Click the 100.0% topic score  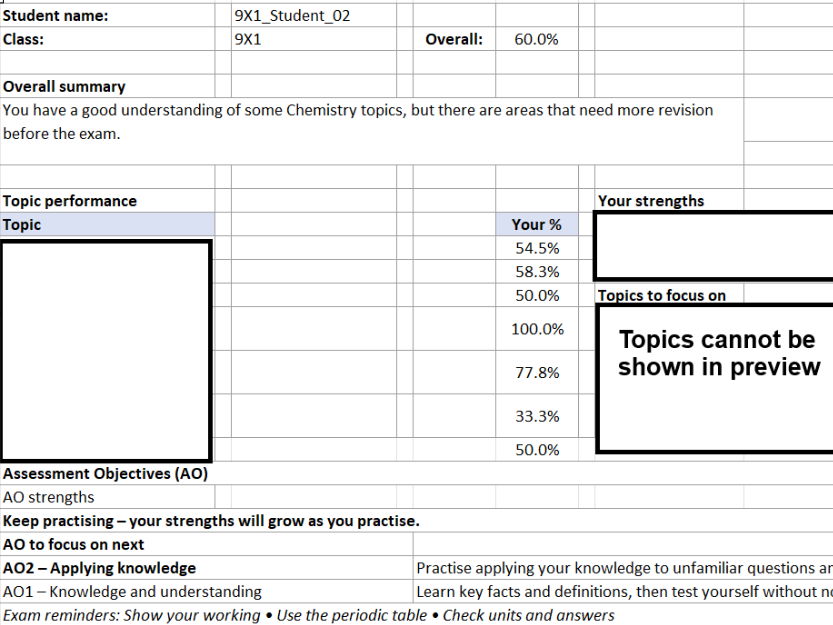pos(539,328)
